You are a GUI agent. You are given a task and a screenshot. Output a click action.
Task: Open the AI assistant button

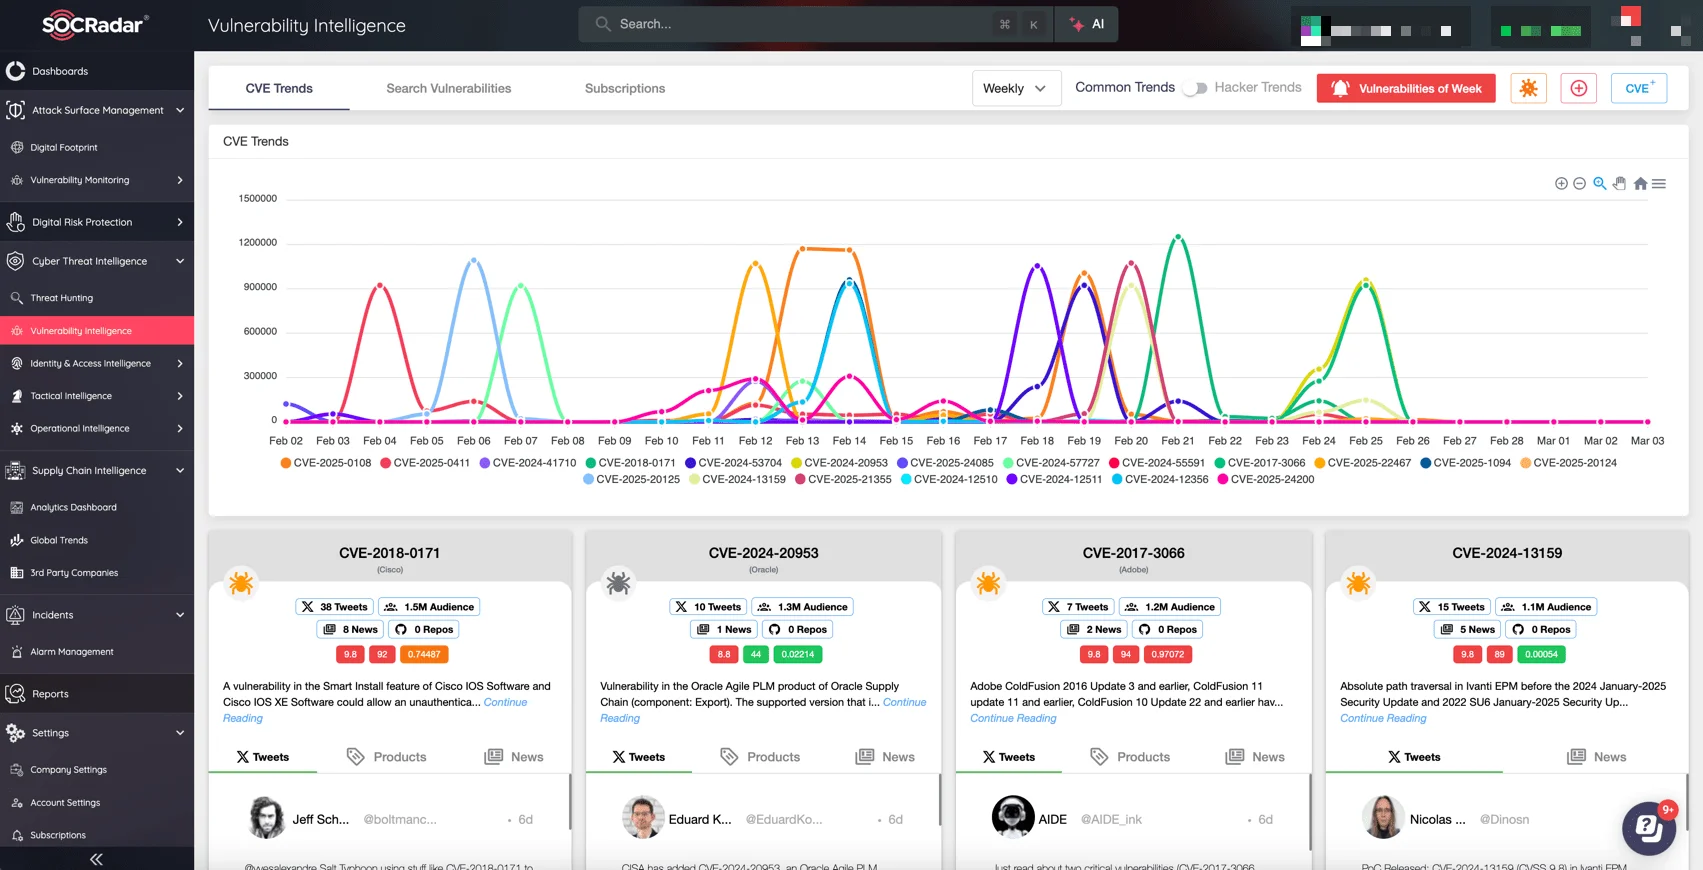point(1087,24)
